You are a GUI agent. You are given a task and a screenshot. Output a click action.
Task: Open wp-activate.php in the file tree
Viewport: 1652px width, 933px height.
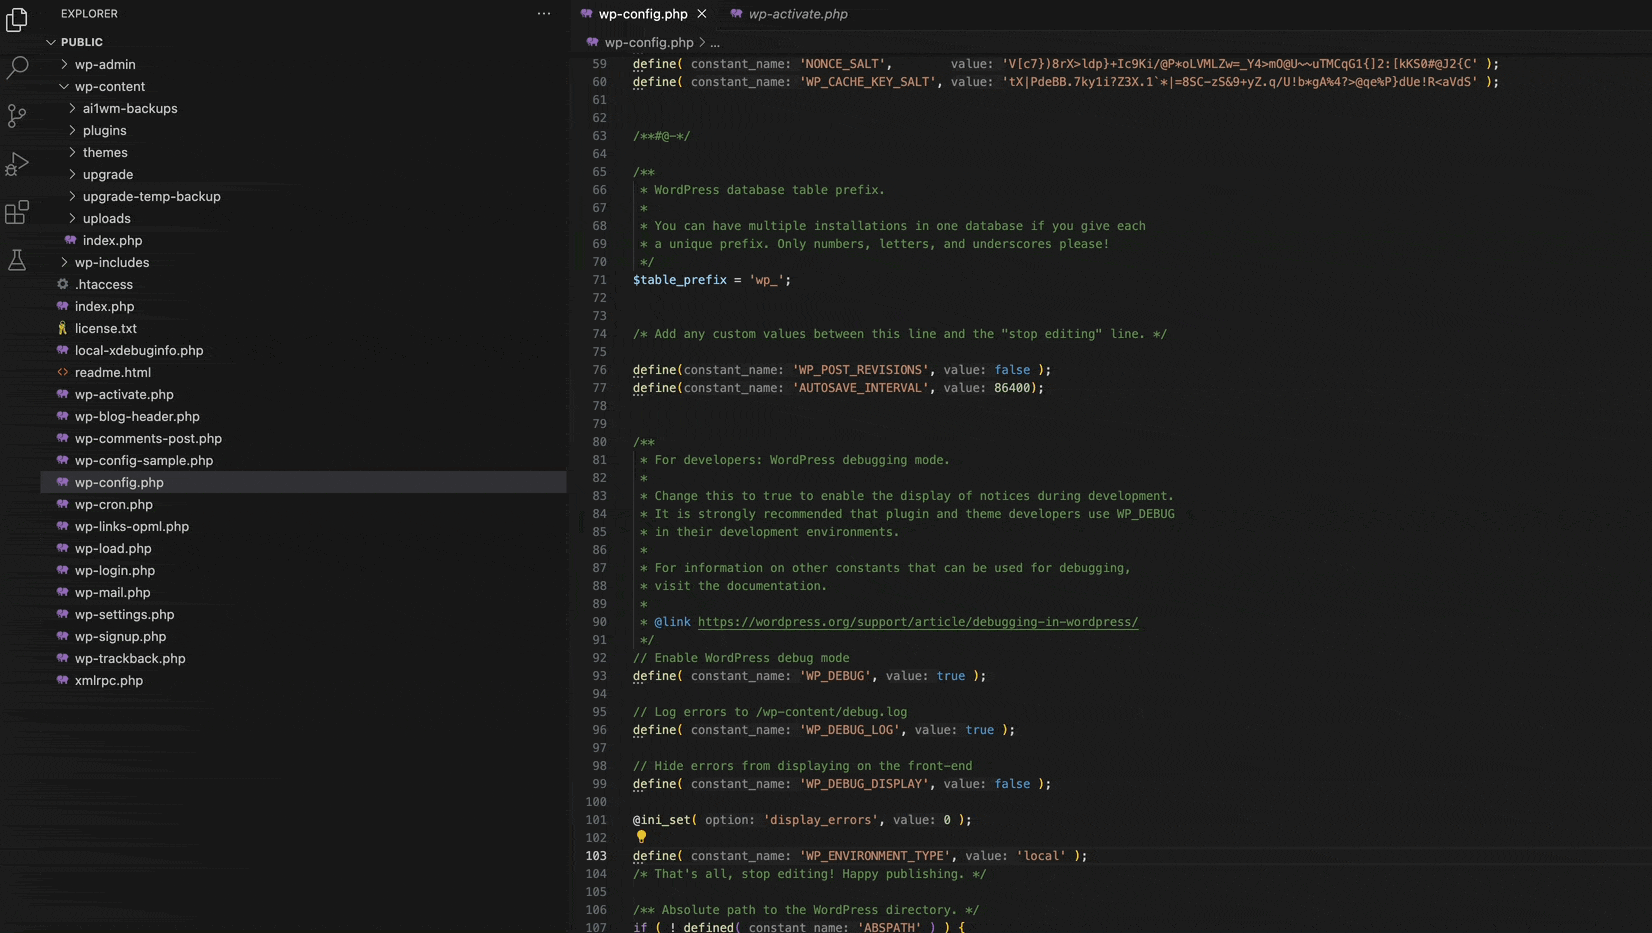(124, 394)
